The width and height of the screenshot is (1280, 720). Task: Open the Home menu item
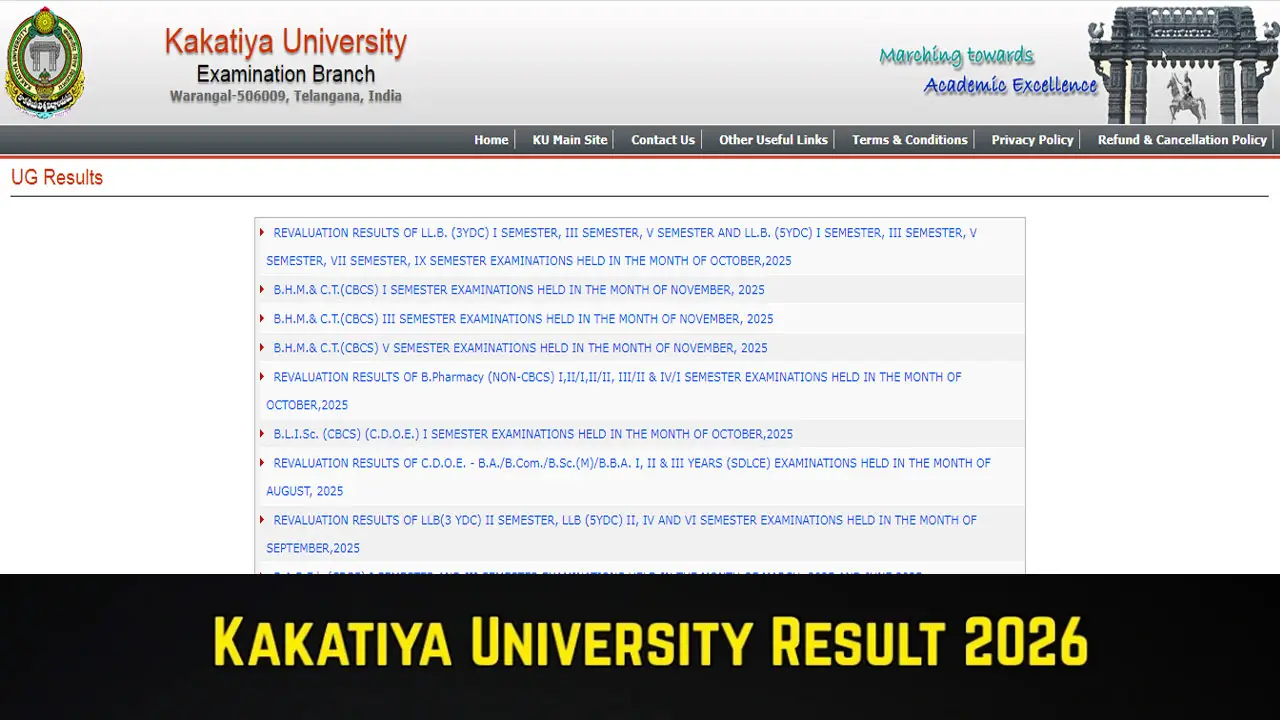click(x=491, y=140)
